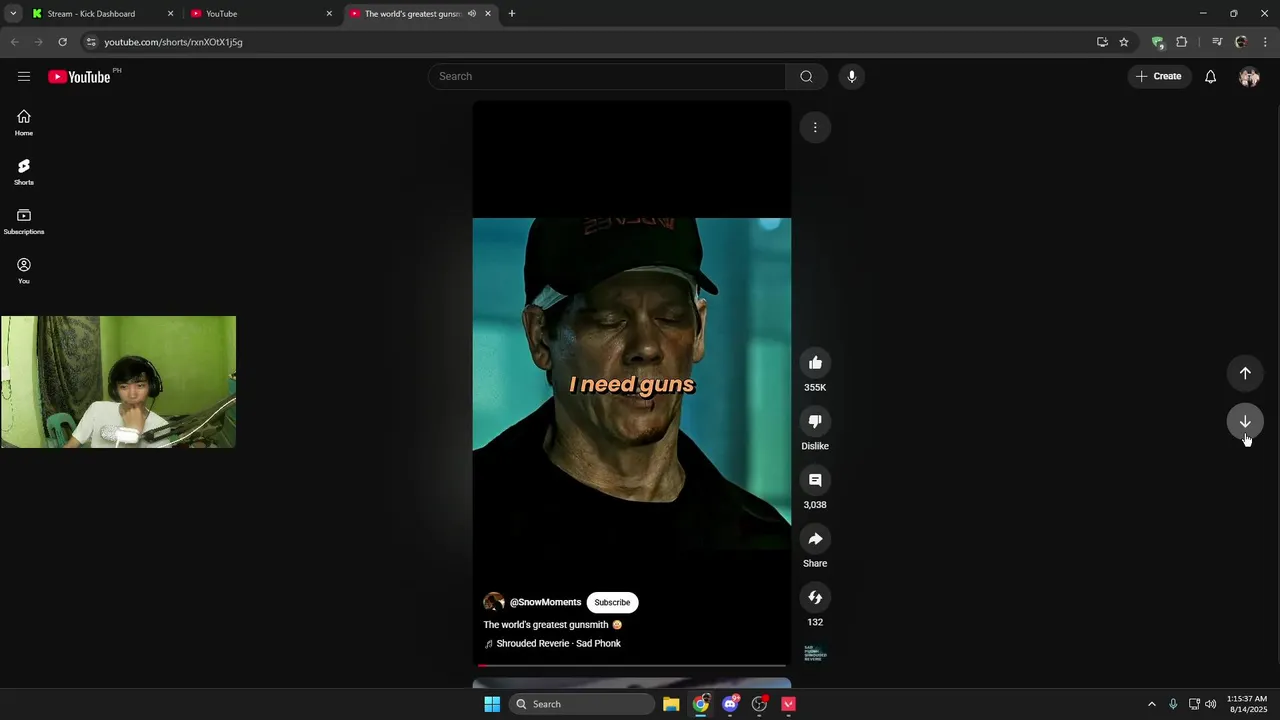Screen dimensions: 1280x720
Task: View site information icon in address bar
Action: [91, 42]
